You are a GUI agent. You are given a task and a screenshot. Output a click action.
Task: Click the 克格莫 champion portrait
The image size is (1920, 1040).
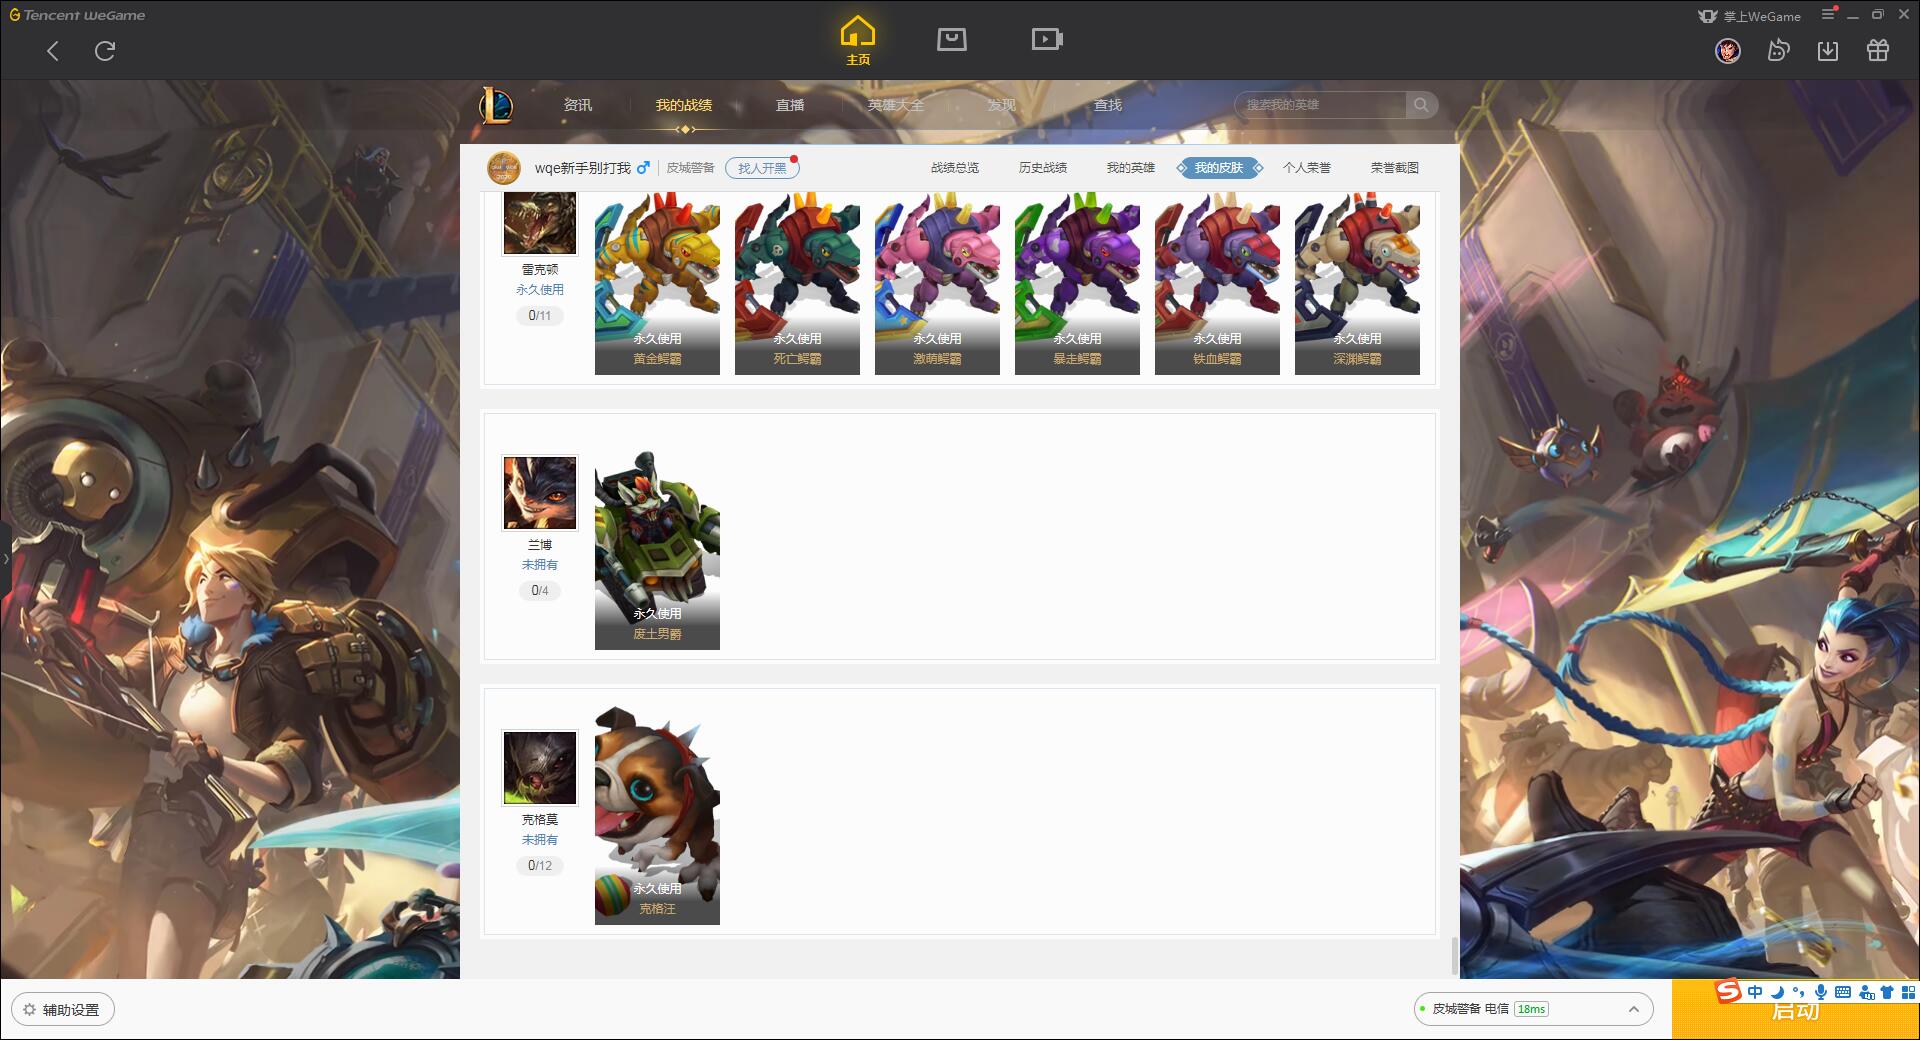click(x=539, y=768)
